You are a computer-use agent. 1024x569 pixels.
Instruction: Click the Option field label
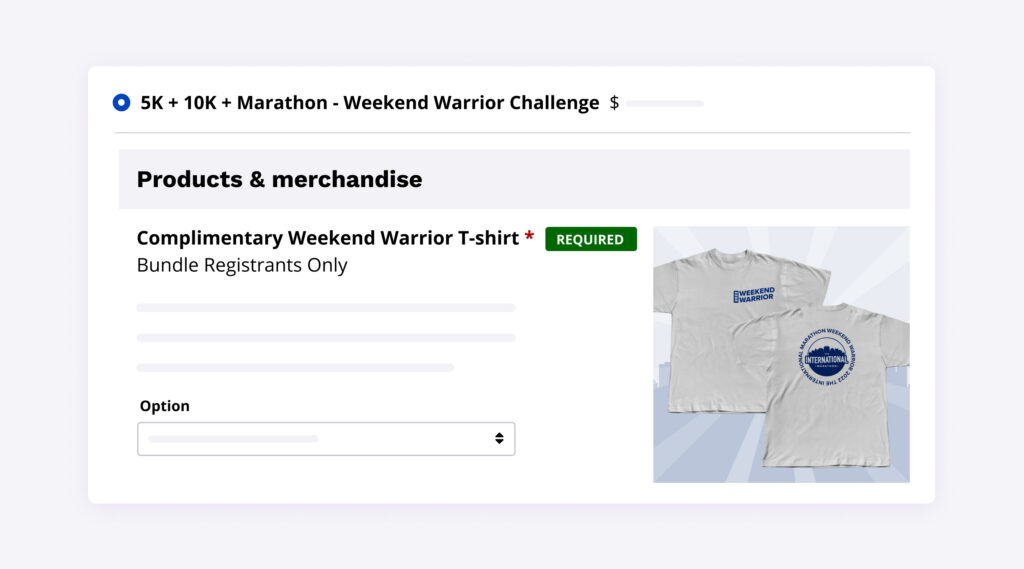pyautogui.click(x=164, y=406)
